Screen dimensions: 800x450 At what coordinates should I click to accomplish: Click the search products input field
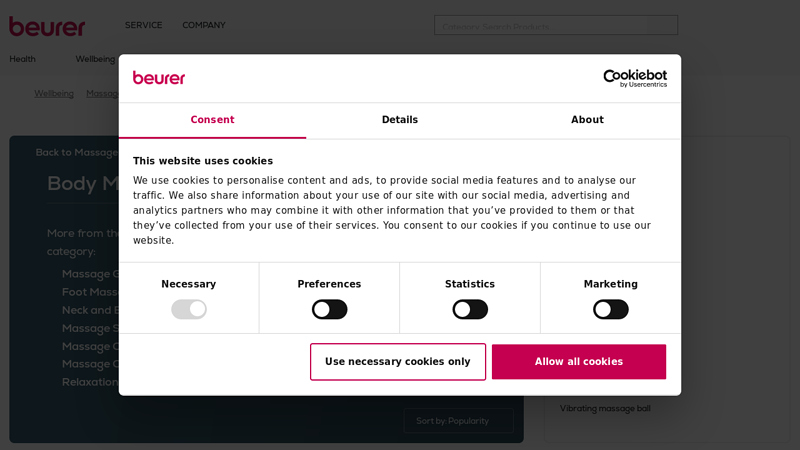pyautogui.click(x=555, y=26)
